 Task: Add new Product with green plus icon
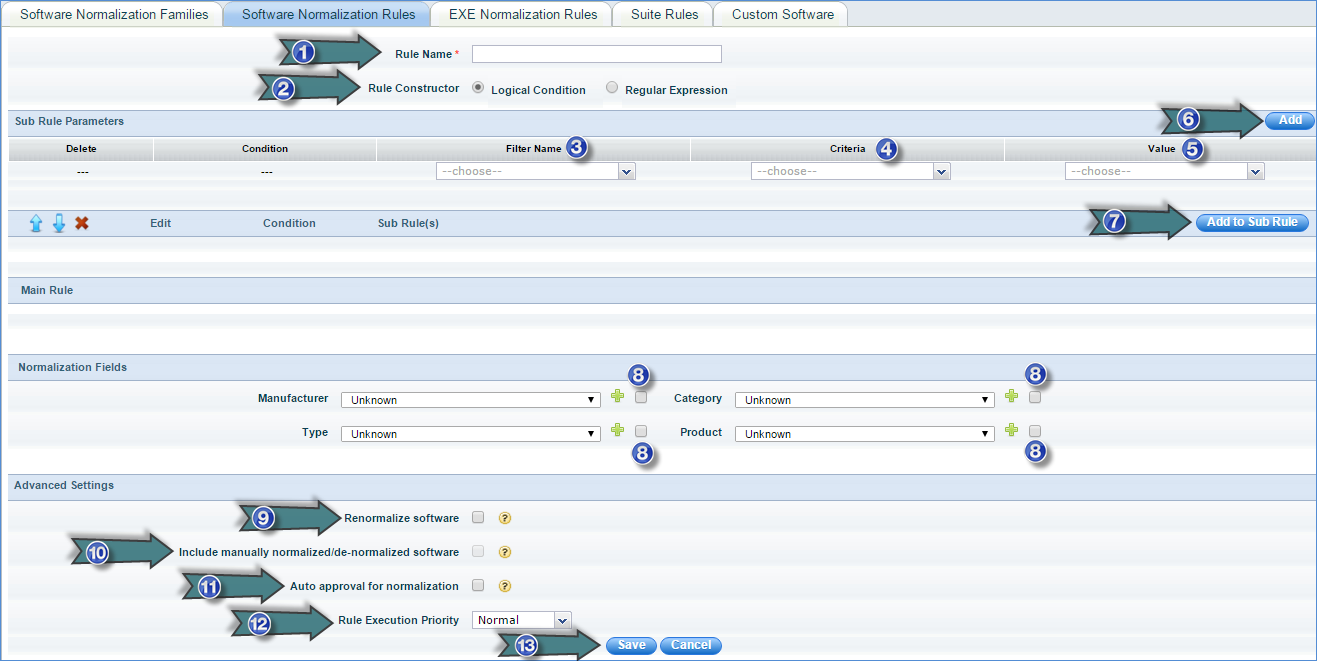pyautogui.click(x=1011, y=431)
